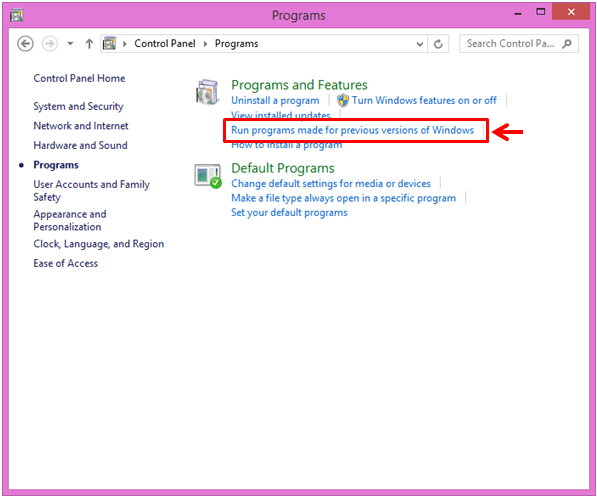Click the search magnifier icon
Screen dimensions: 597x497
click(567, 44)
